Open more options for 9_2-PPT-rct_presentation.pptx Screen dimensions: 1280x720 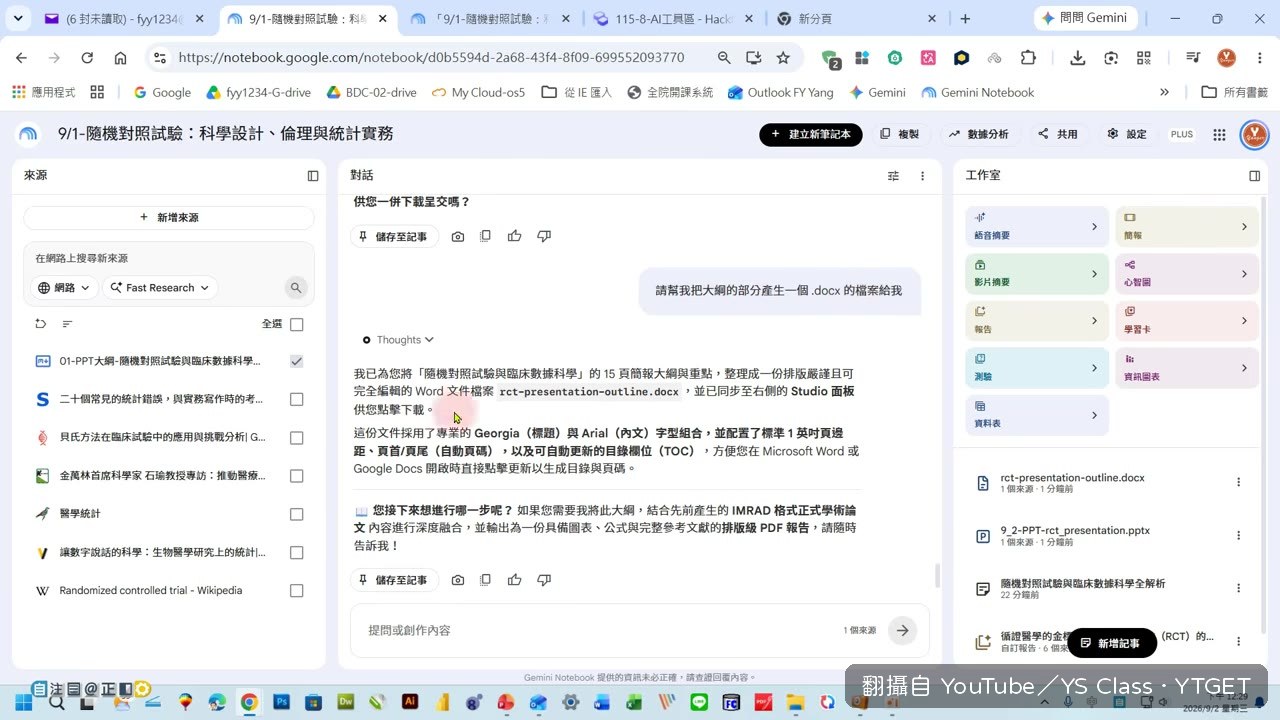pos(1238,535)
